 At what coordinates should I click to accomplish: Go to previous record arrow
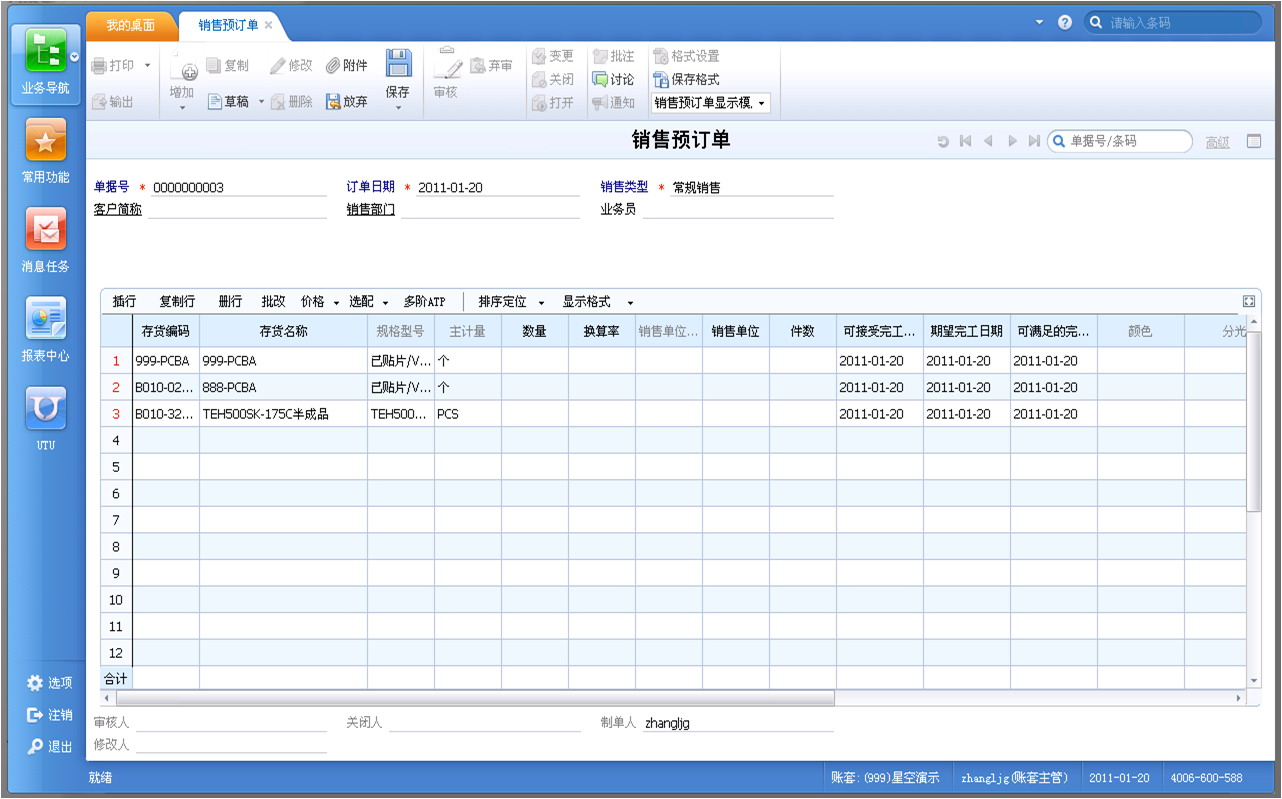(x=988, y=142)
